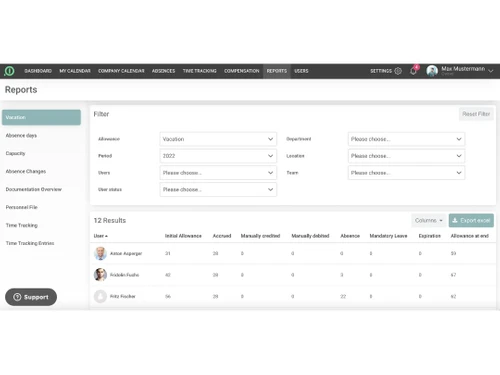500x375 pixels.
Task: Open Compensation in top navigation
Action: (242, 71)
